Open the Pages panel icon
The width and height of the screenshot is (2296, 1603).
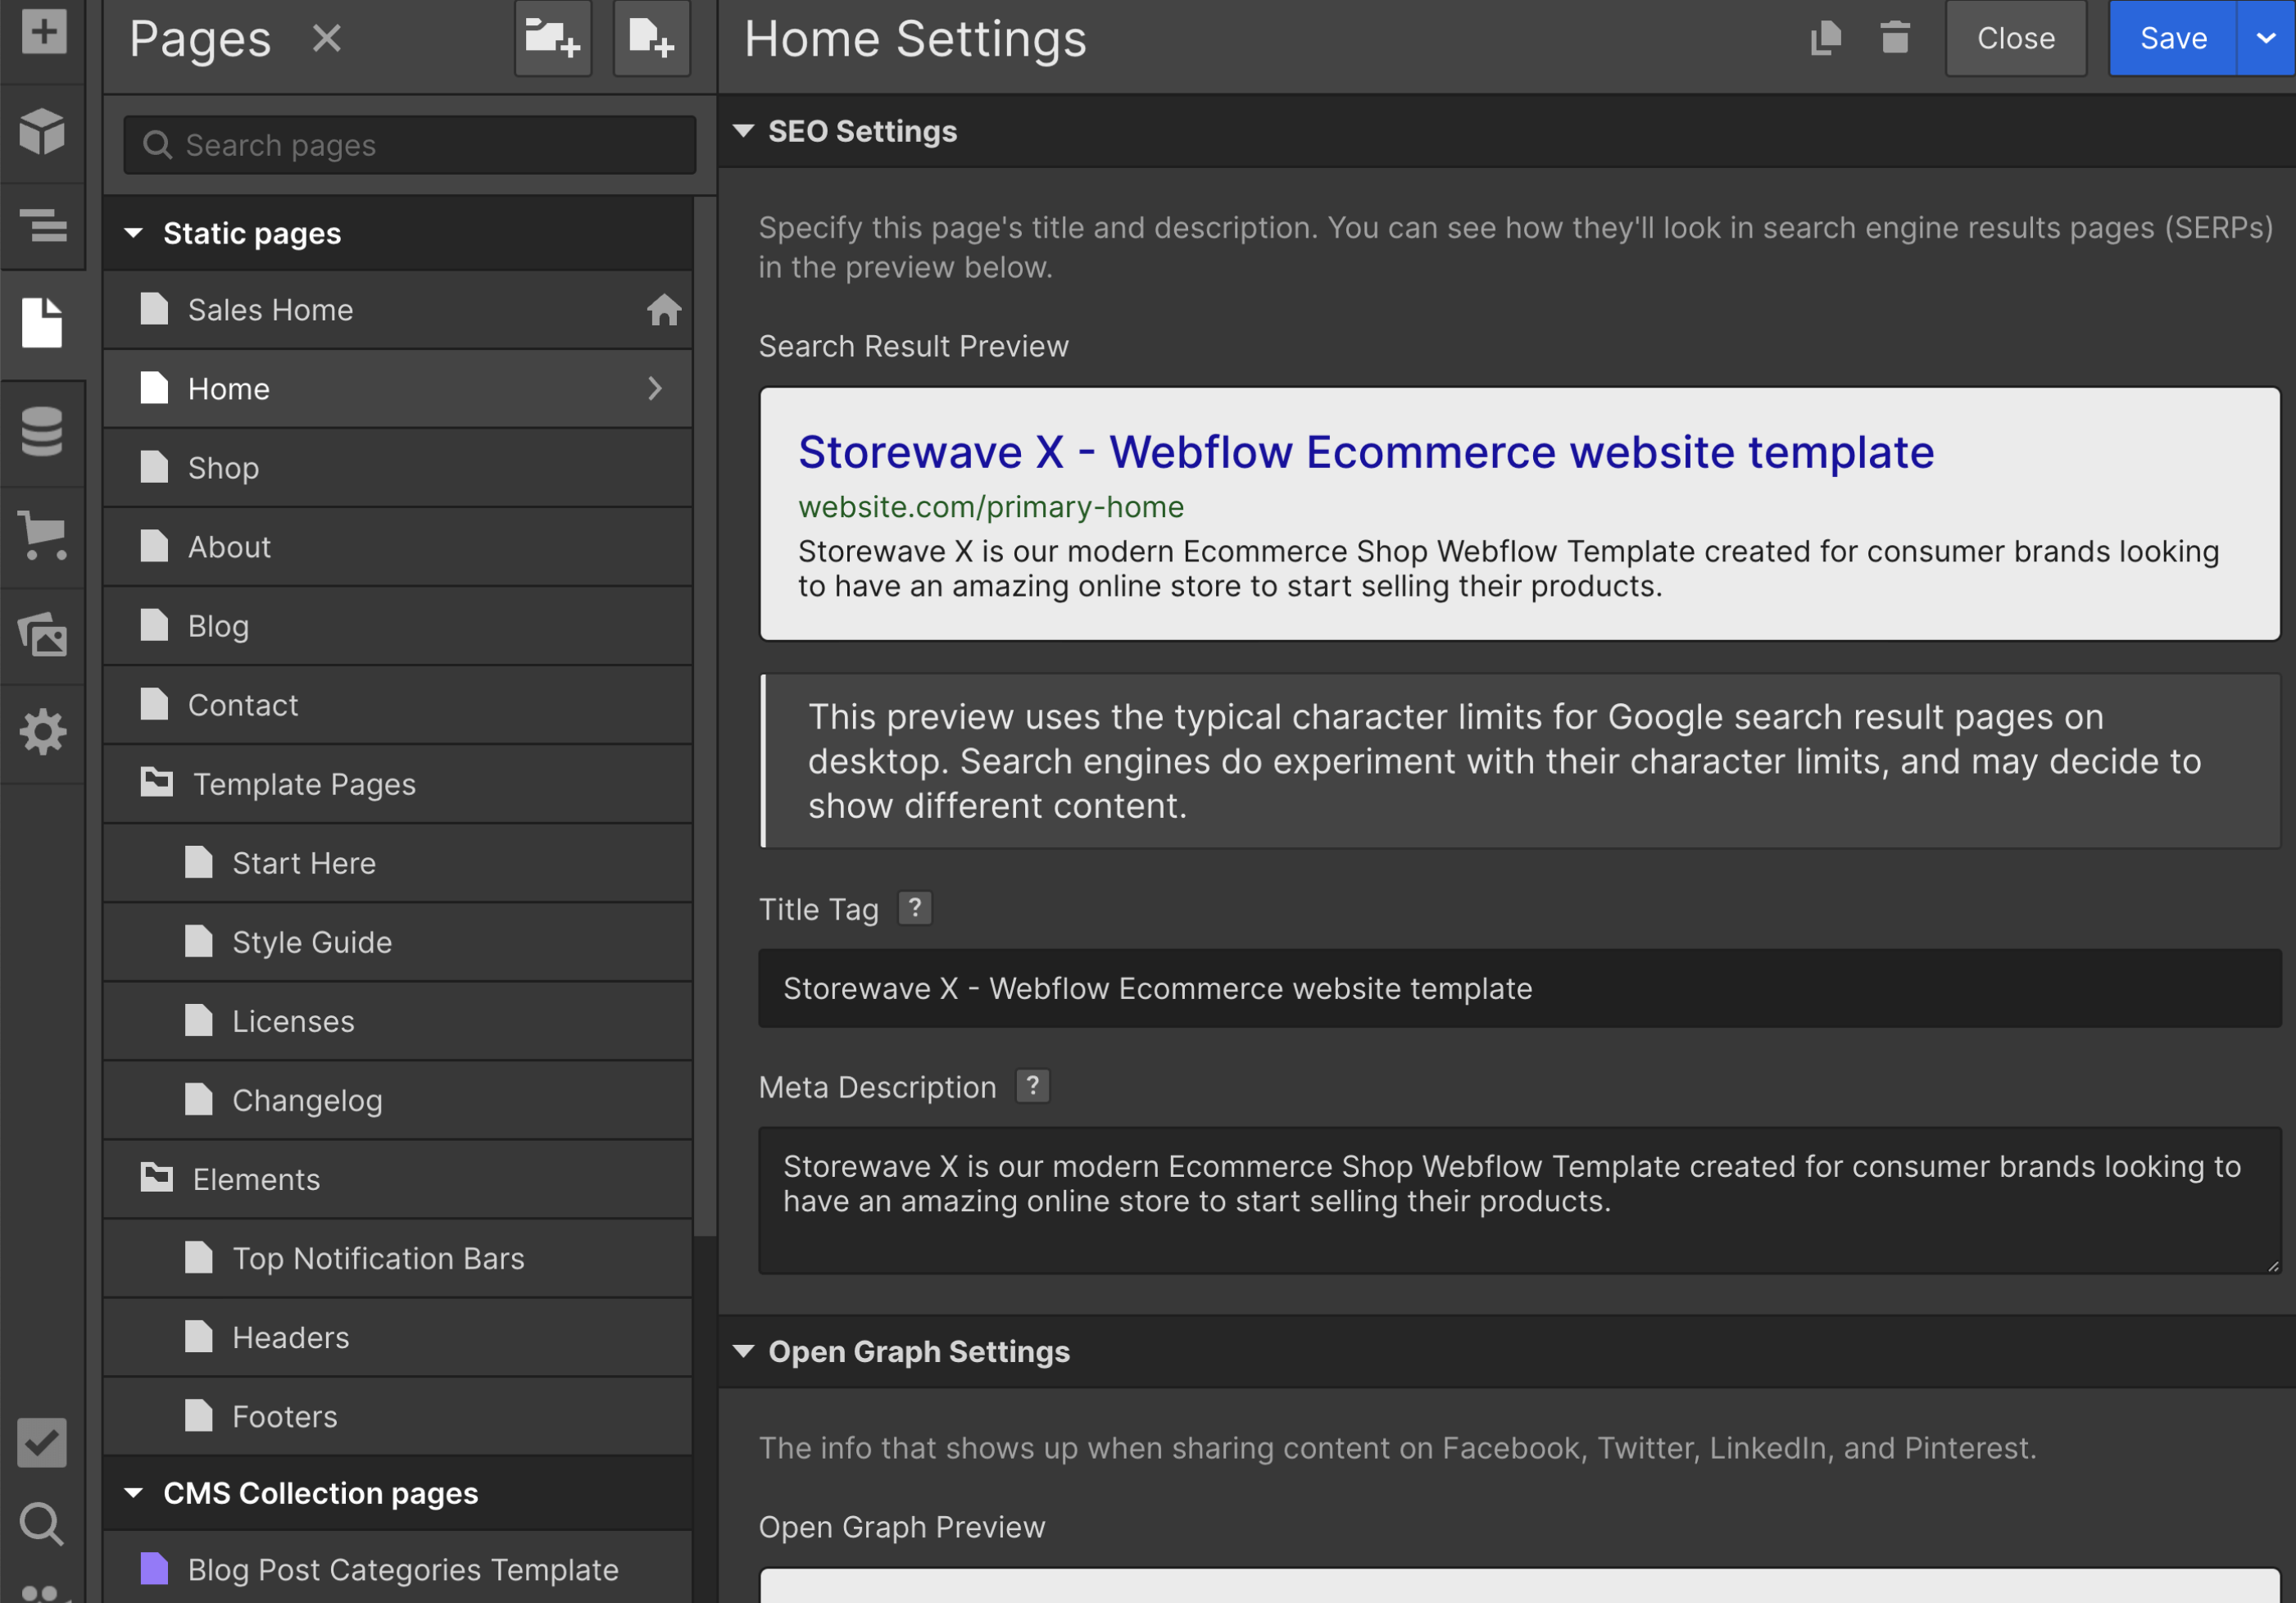pyautogui.click(x=43, y=323)
